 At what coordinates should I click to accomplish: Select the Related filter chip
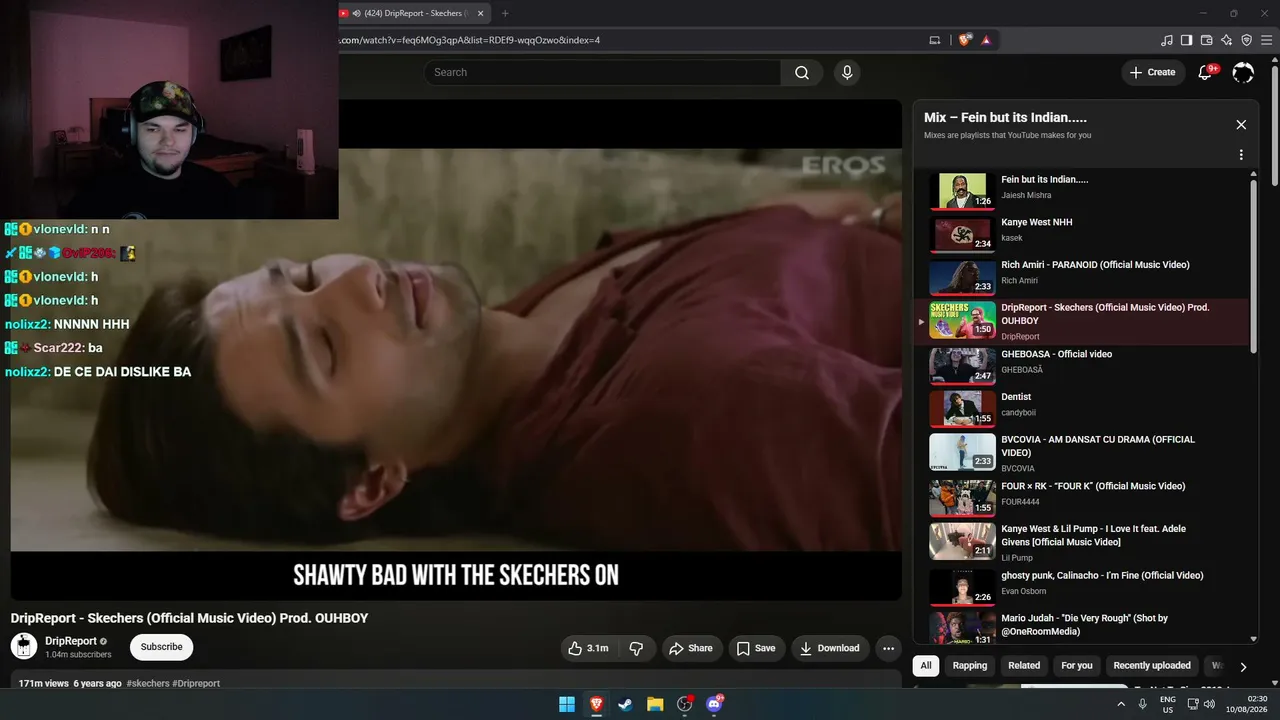(x=1024, y=665)
